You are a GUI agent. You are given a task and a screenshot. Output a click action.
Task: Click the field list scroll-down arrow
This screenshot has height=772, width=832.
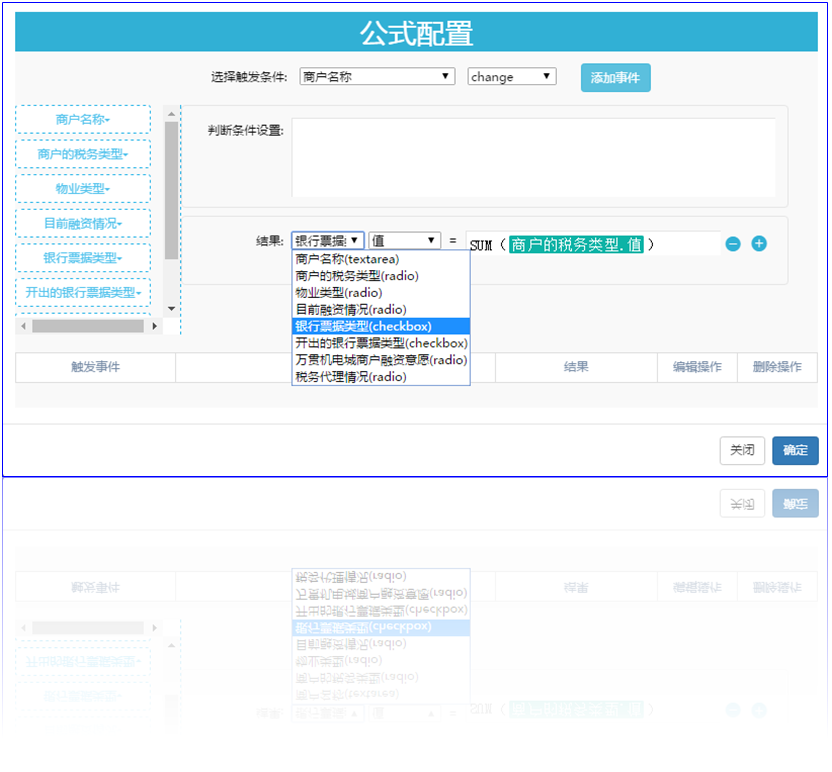(171, 309)
